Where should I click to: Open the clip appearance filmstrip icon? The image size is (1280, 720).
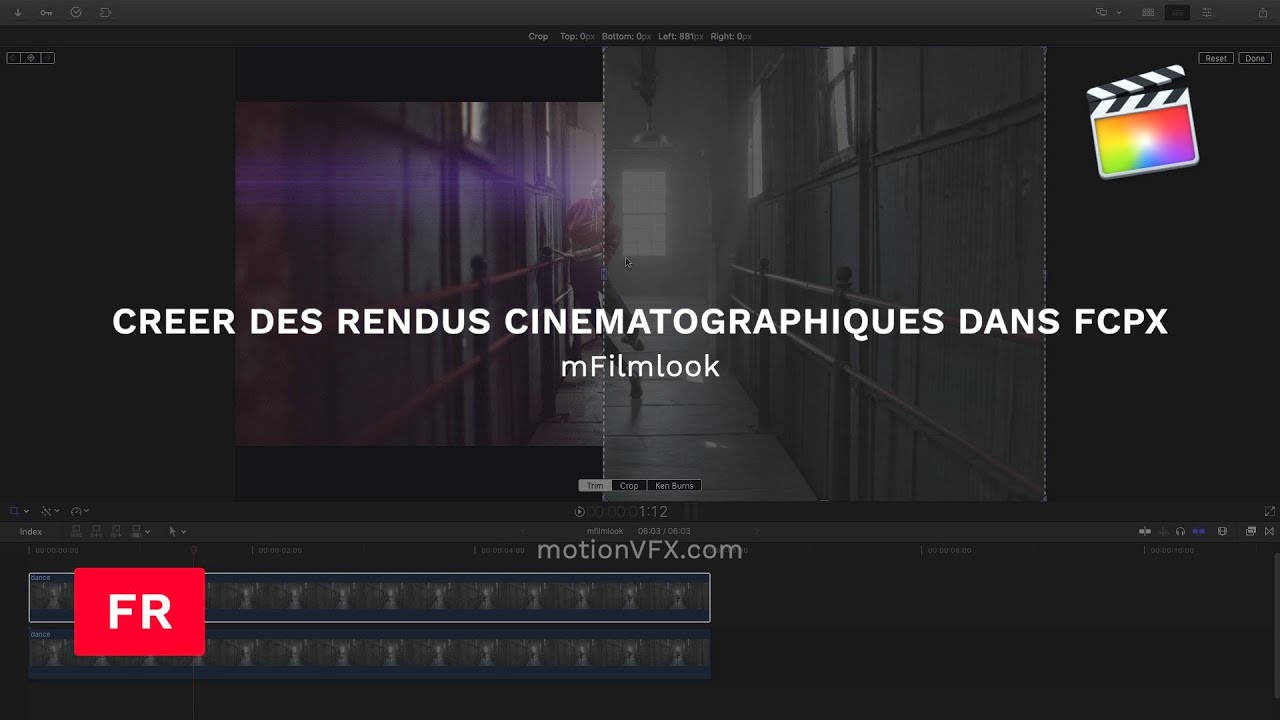click(x=1222, y=532)
